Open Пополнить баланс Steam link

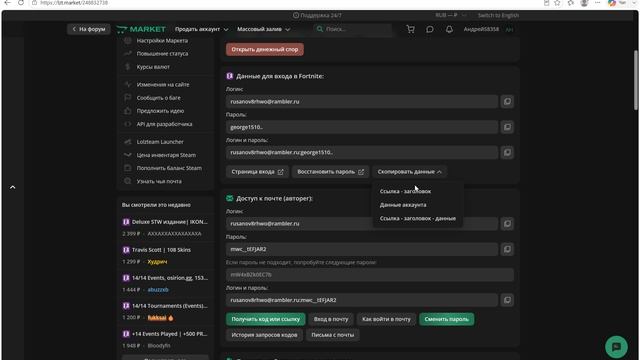[169, 168]
